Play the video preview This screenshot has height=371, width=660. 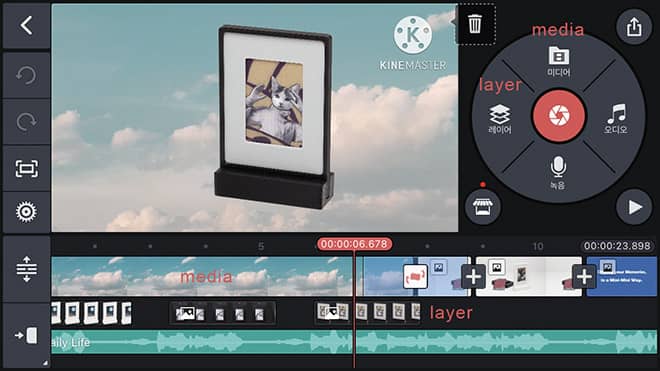click(x=634, y=207)
